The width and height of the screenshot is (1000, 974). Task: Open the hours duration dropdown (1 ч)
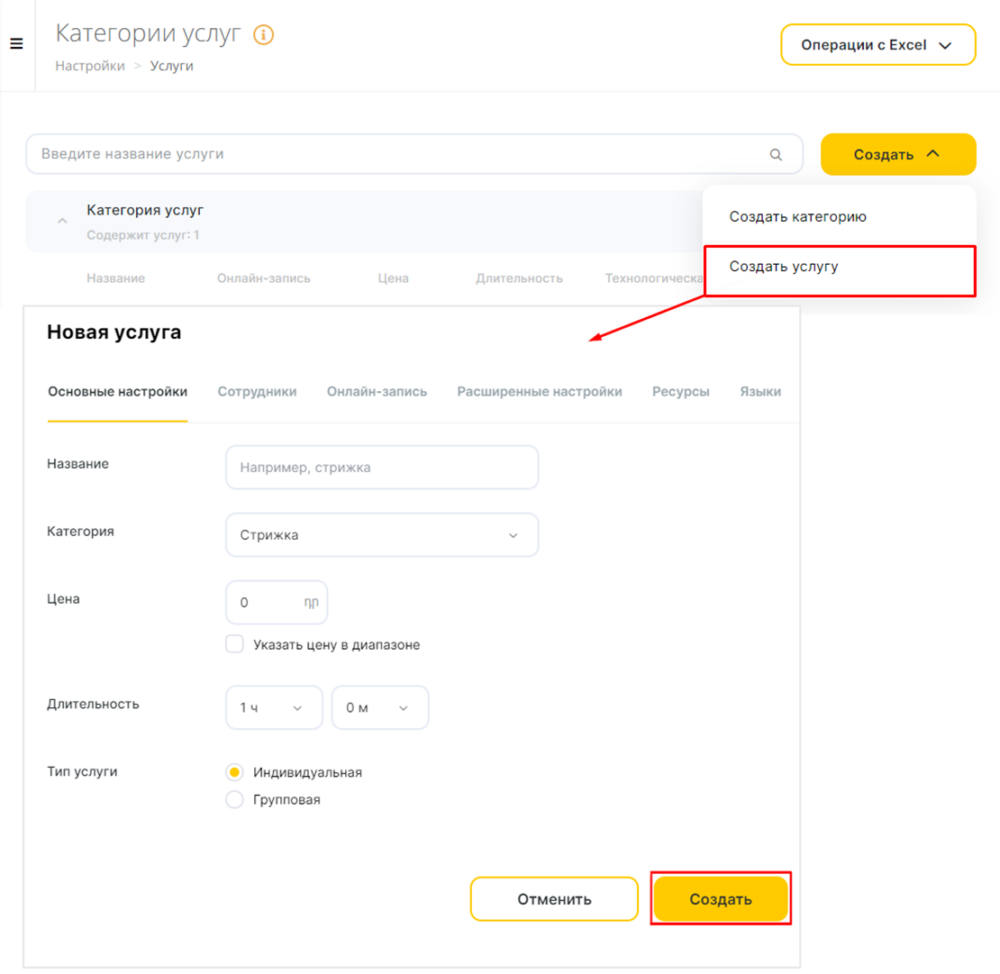pyautogui.click(x=274, y=708)
